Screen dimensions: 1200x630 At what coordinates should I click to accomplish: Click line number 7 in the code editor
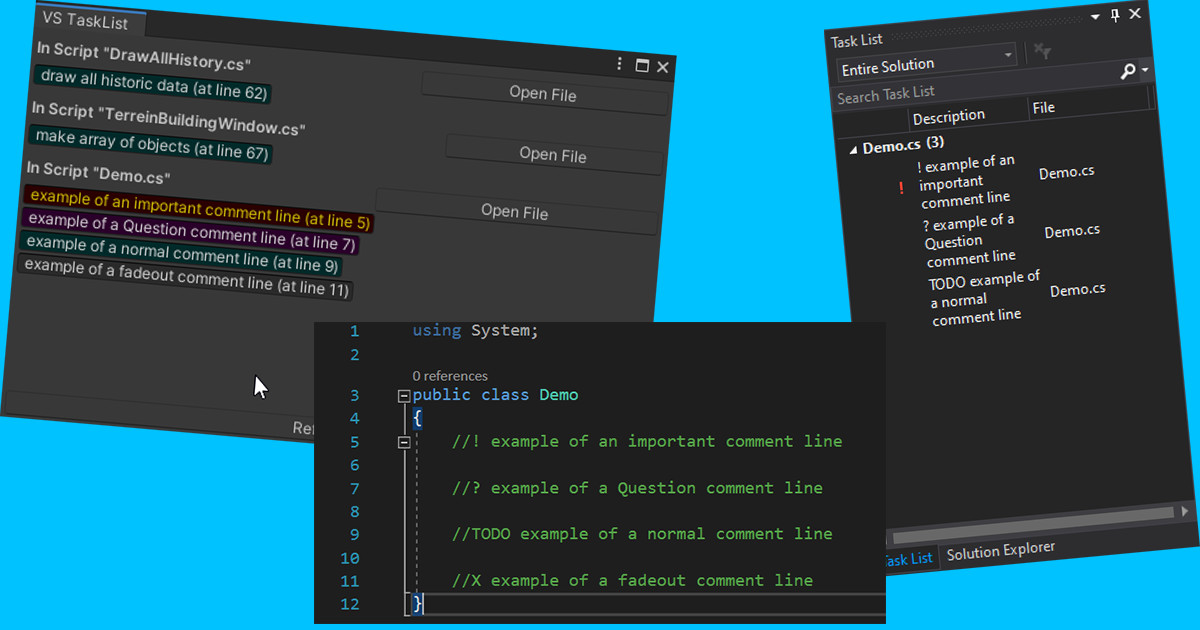coord(354,489)
